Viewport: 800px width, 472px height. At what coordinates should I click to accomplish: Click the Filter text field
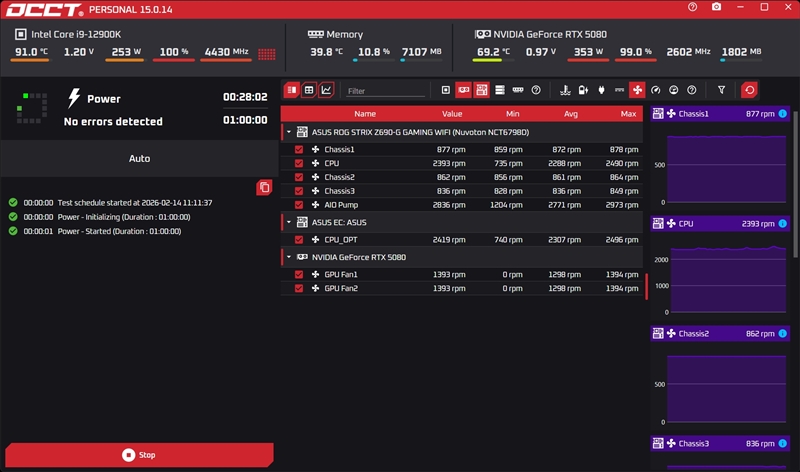click(385, 91)
